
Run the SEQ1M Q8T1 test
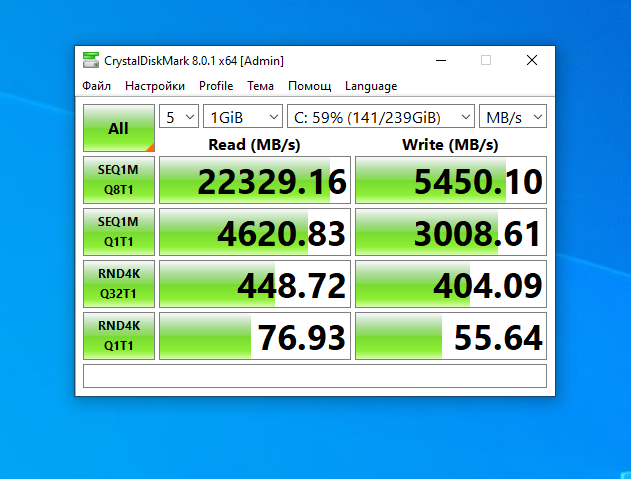click(119, 180)
